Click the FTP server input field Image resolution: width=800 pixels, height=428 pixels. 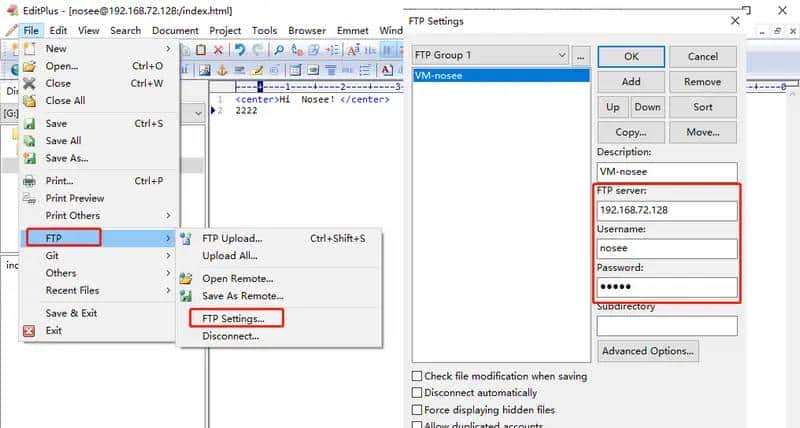tap(667, 210)
